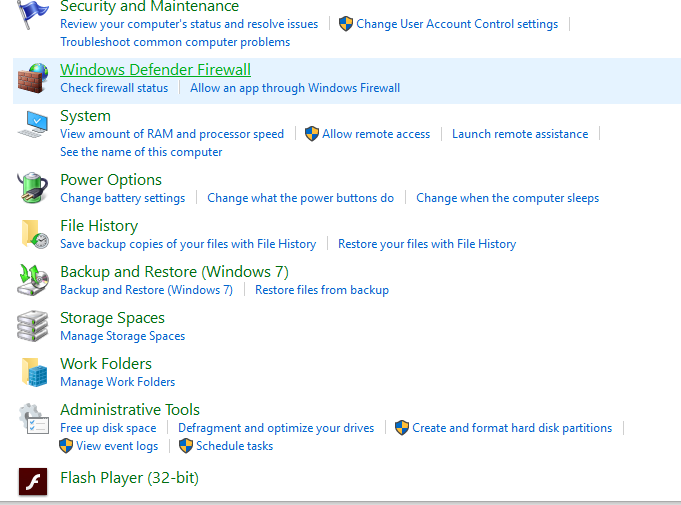
Task: Click the Security and Maintenance flag icon
Action: tap(33, 14)
